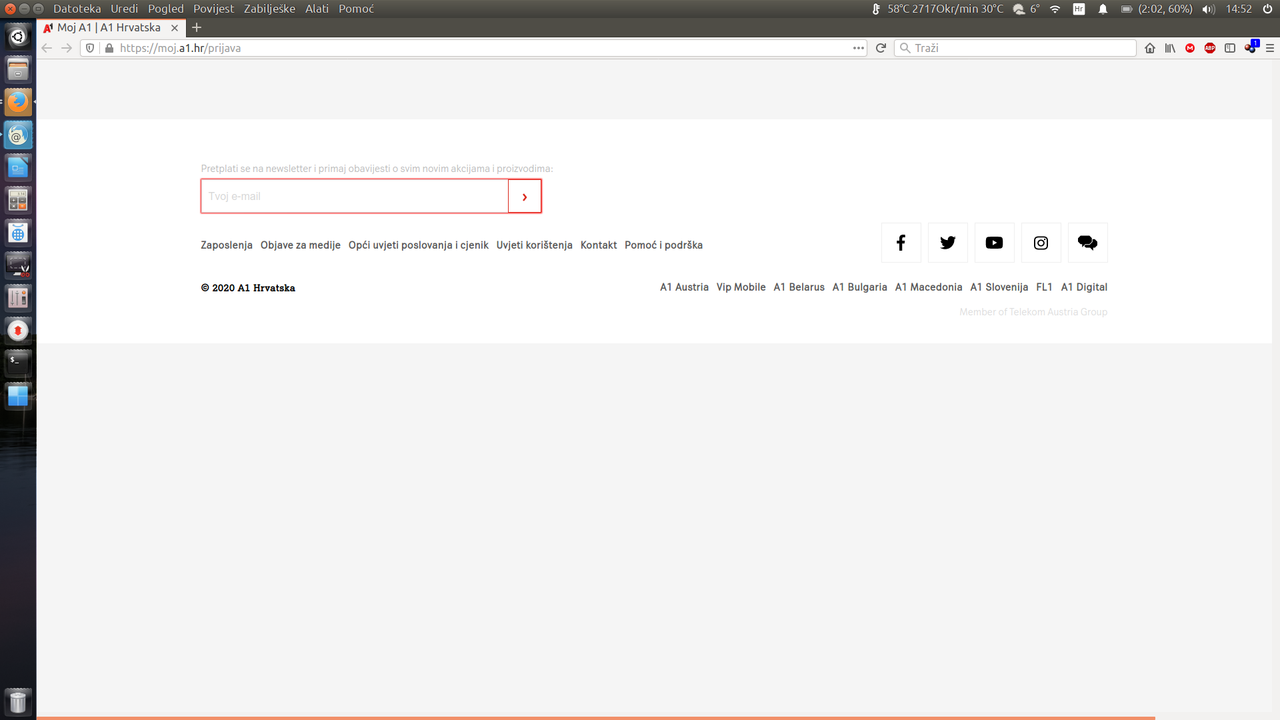Open the battery status indicator
The width and height of the screenshot is (1280, 720).
click(x=1156, y=9)
